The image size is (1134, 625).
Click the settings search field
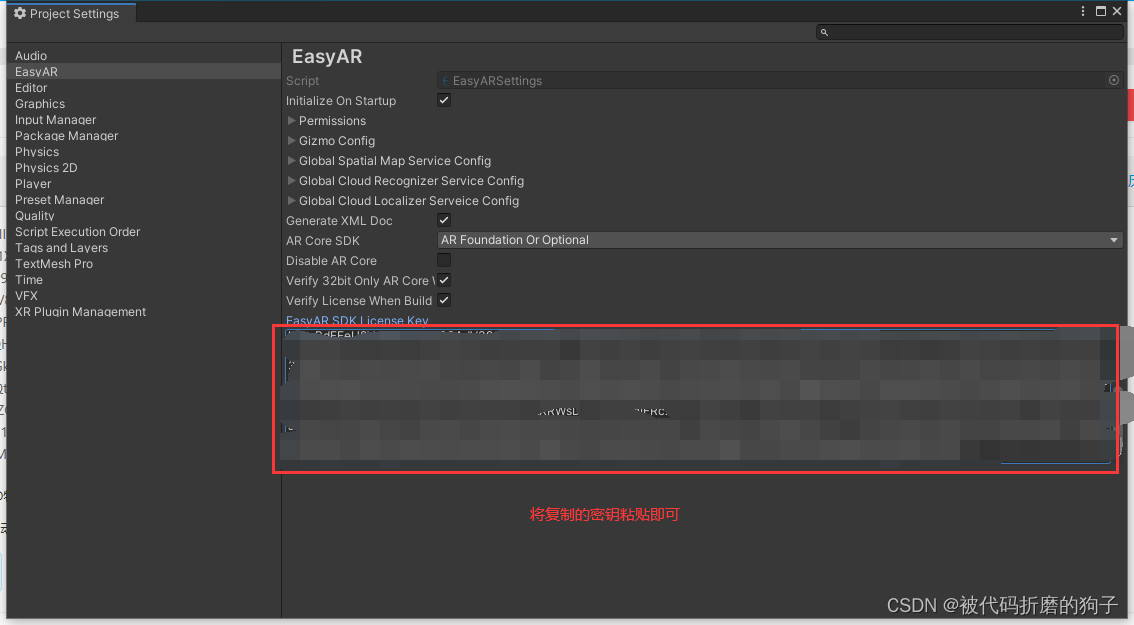[969, 32]
